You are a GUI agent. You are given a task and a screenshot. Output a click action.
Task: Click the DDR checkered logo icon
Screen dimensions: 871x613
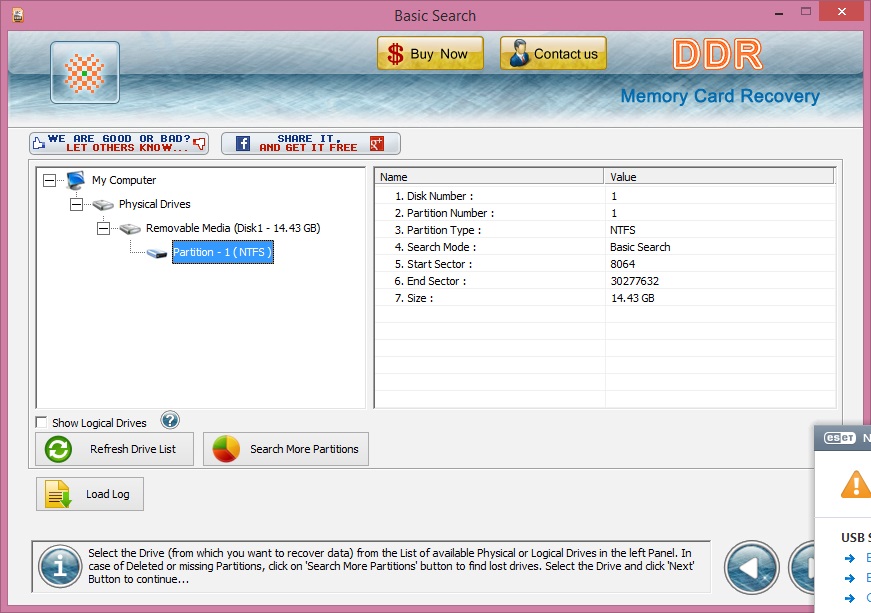click(85, 73)
